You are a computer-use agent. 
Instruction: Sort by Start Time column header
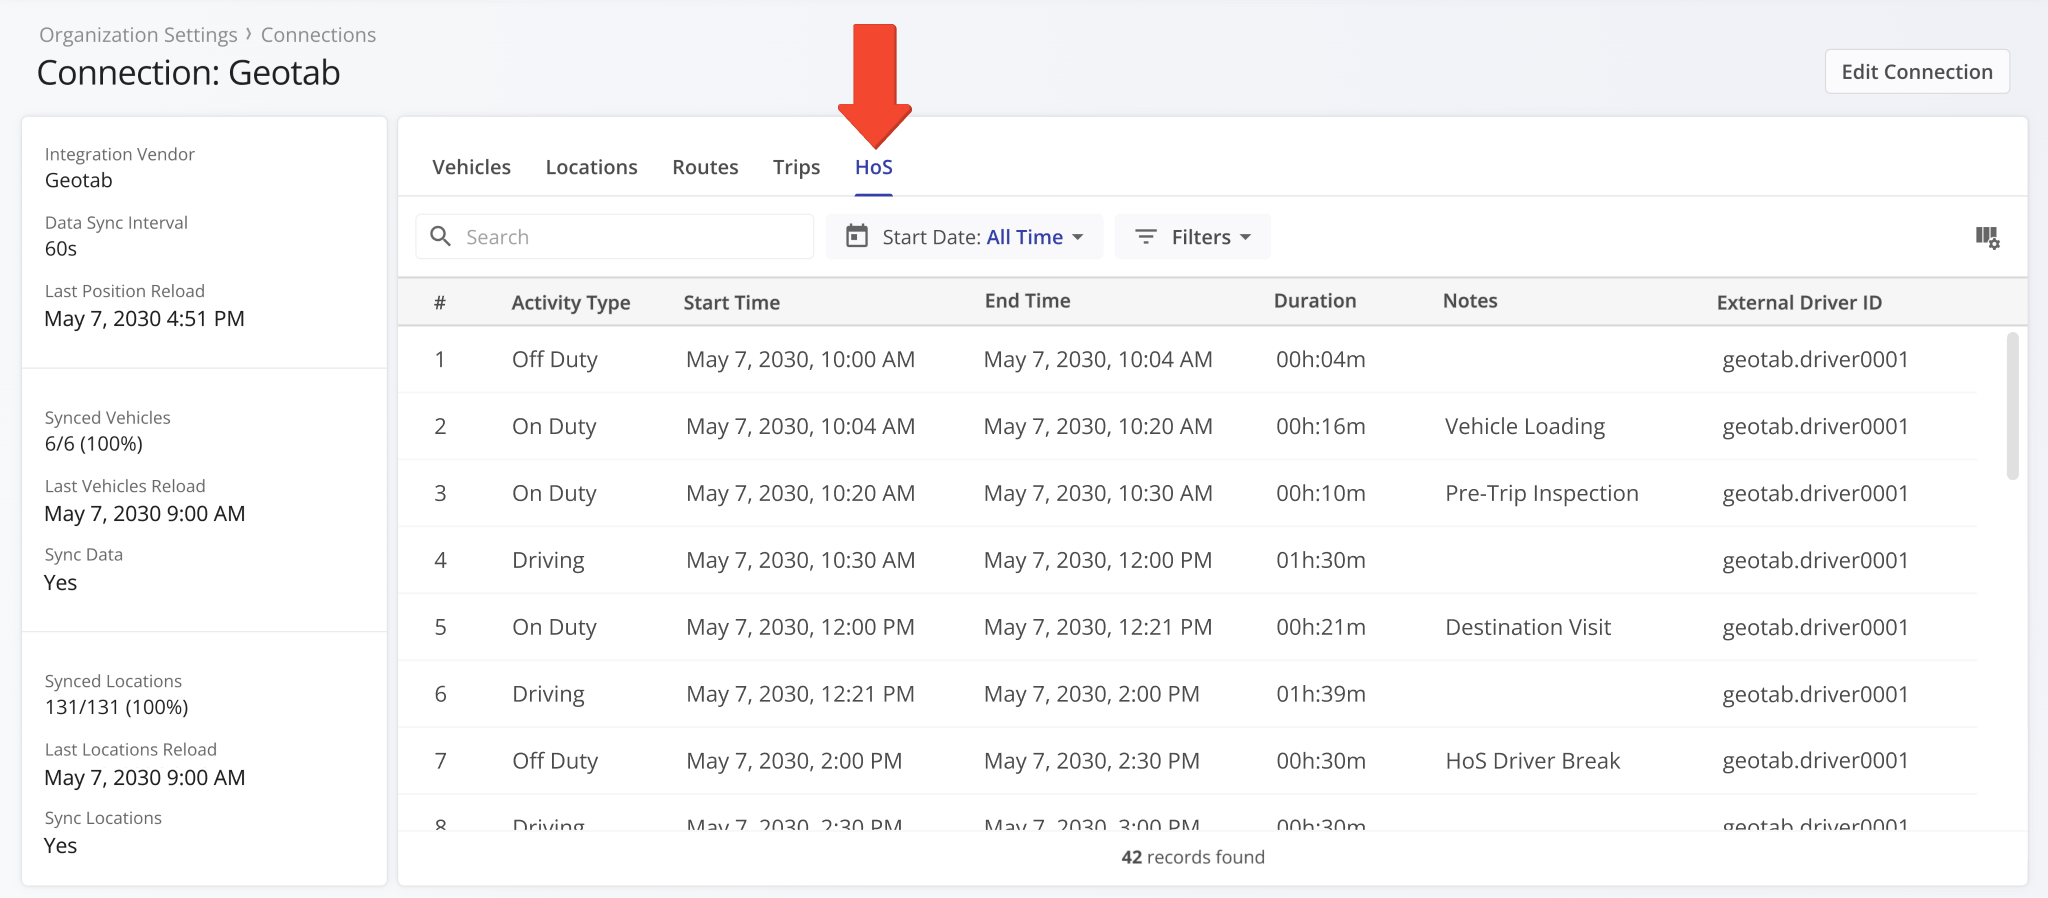731,302
